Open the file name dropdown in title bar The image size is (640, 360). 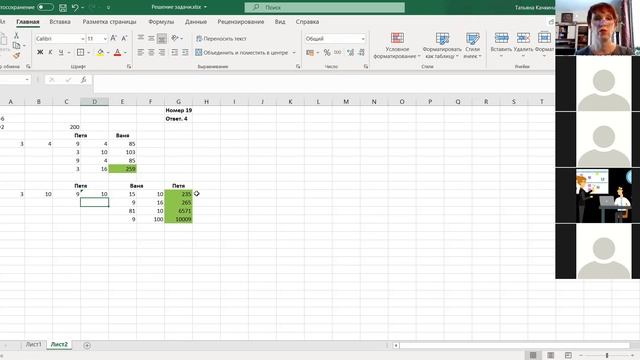click(x=205, y=7)
